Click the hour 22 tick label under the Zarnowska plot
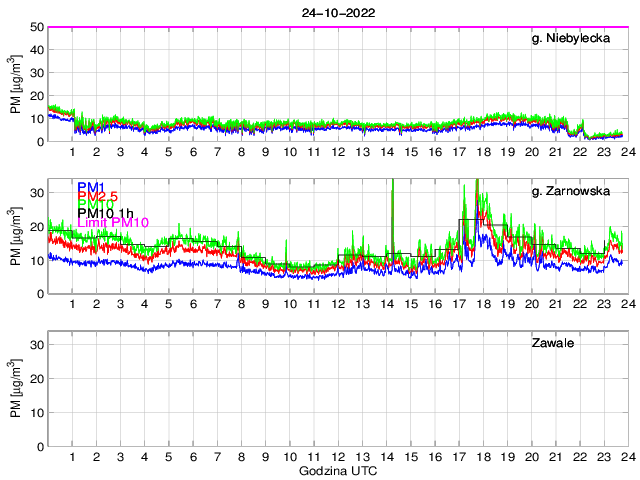Viewport: 640px width, 480px height. coord(580,304)
